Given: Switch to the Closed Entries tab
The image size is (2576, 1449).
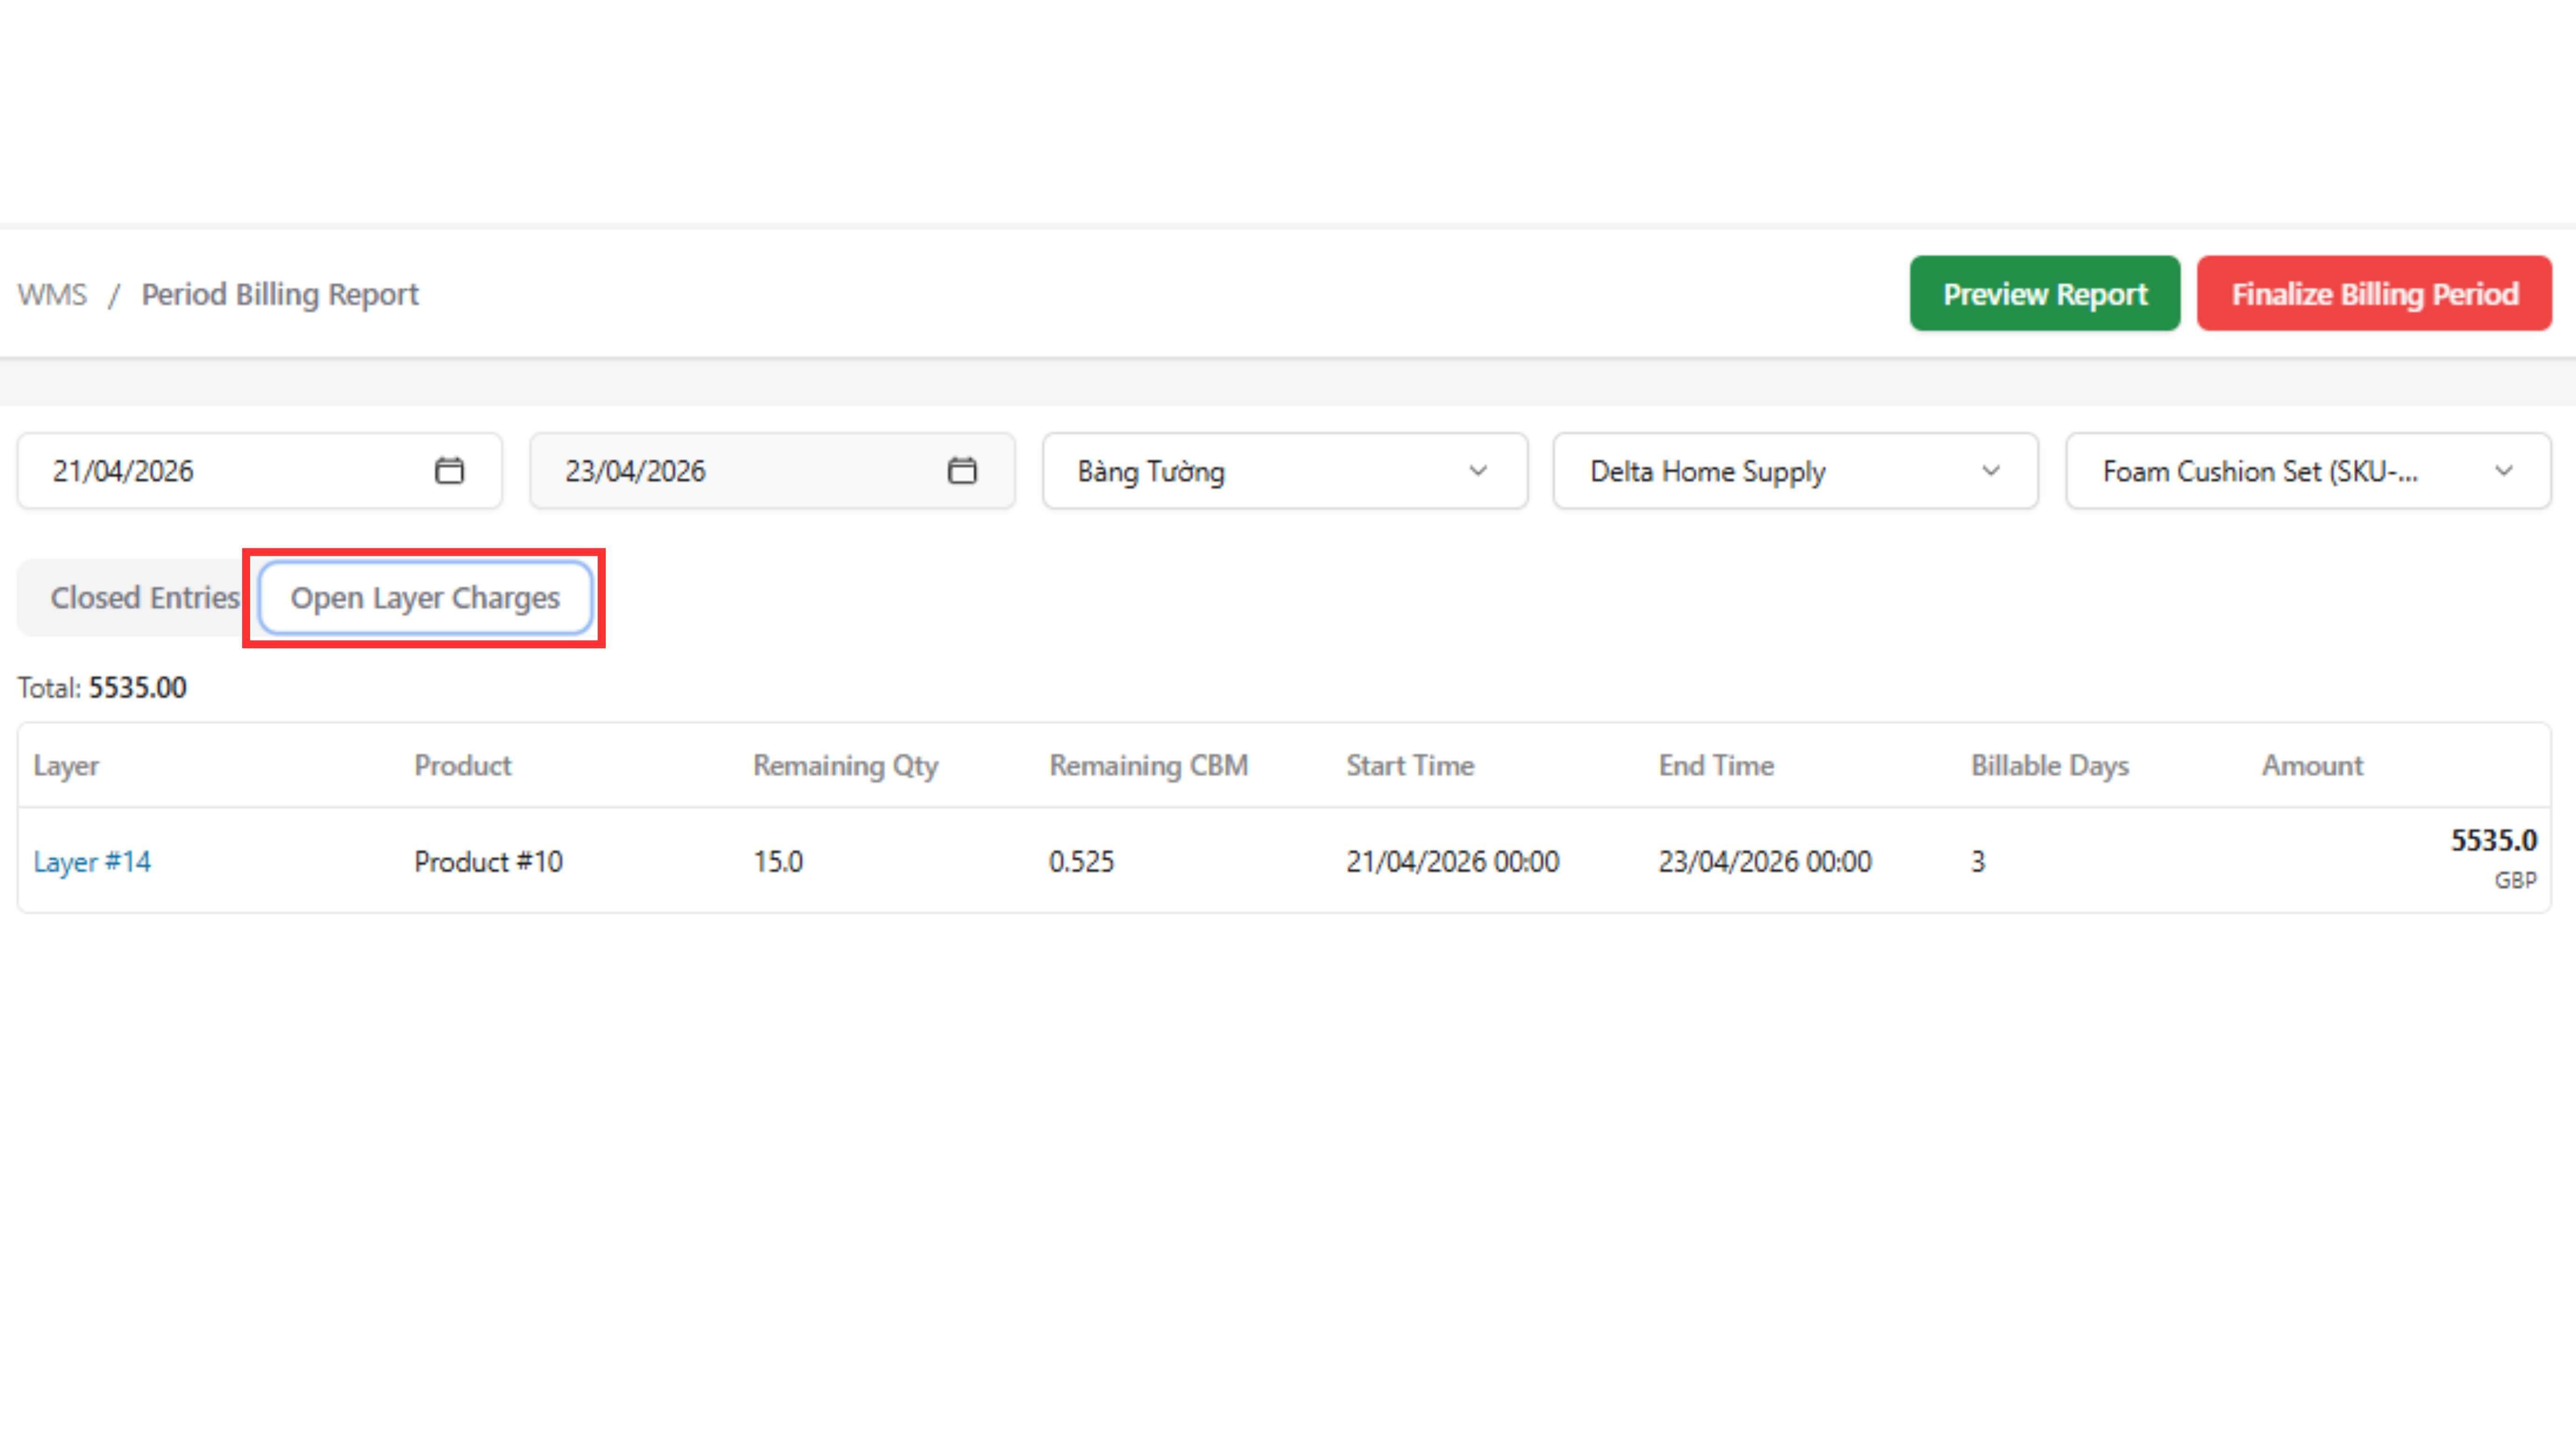Looking at the screenshot, I should click(x=145, y=598).
